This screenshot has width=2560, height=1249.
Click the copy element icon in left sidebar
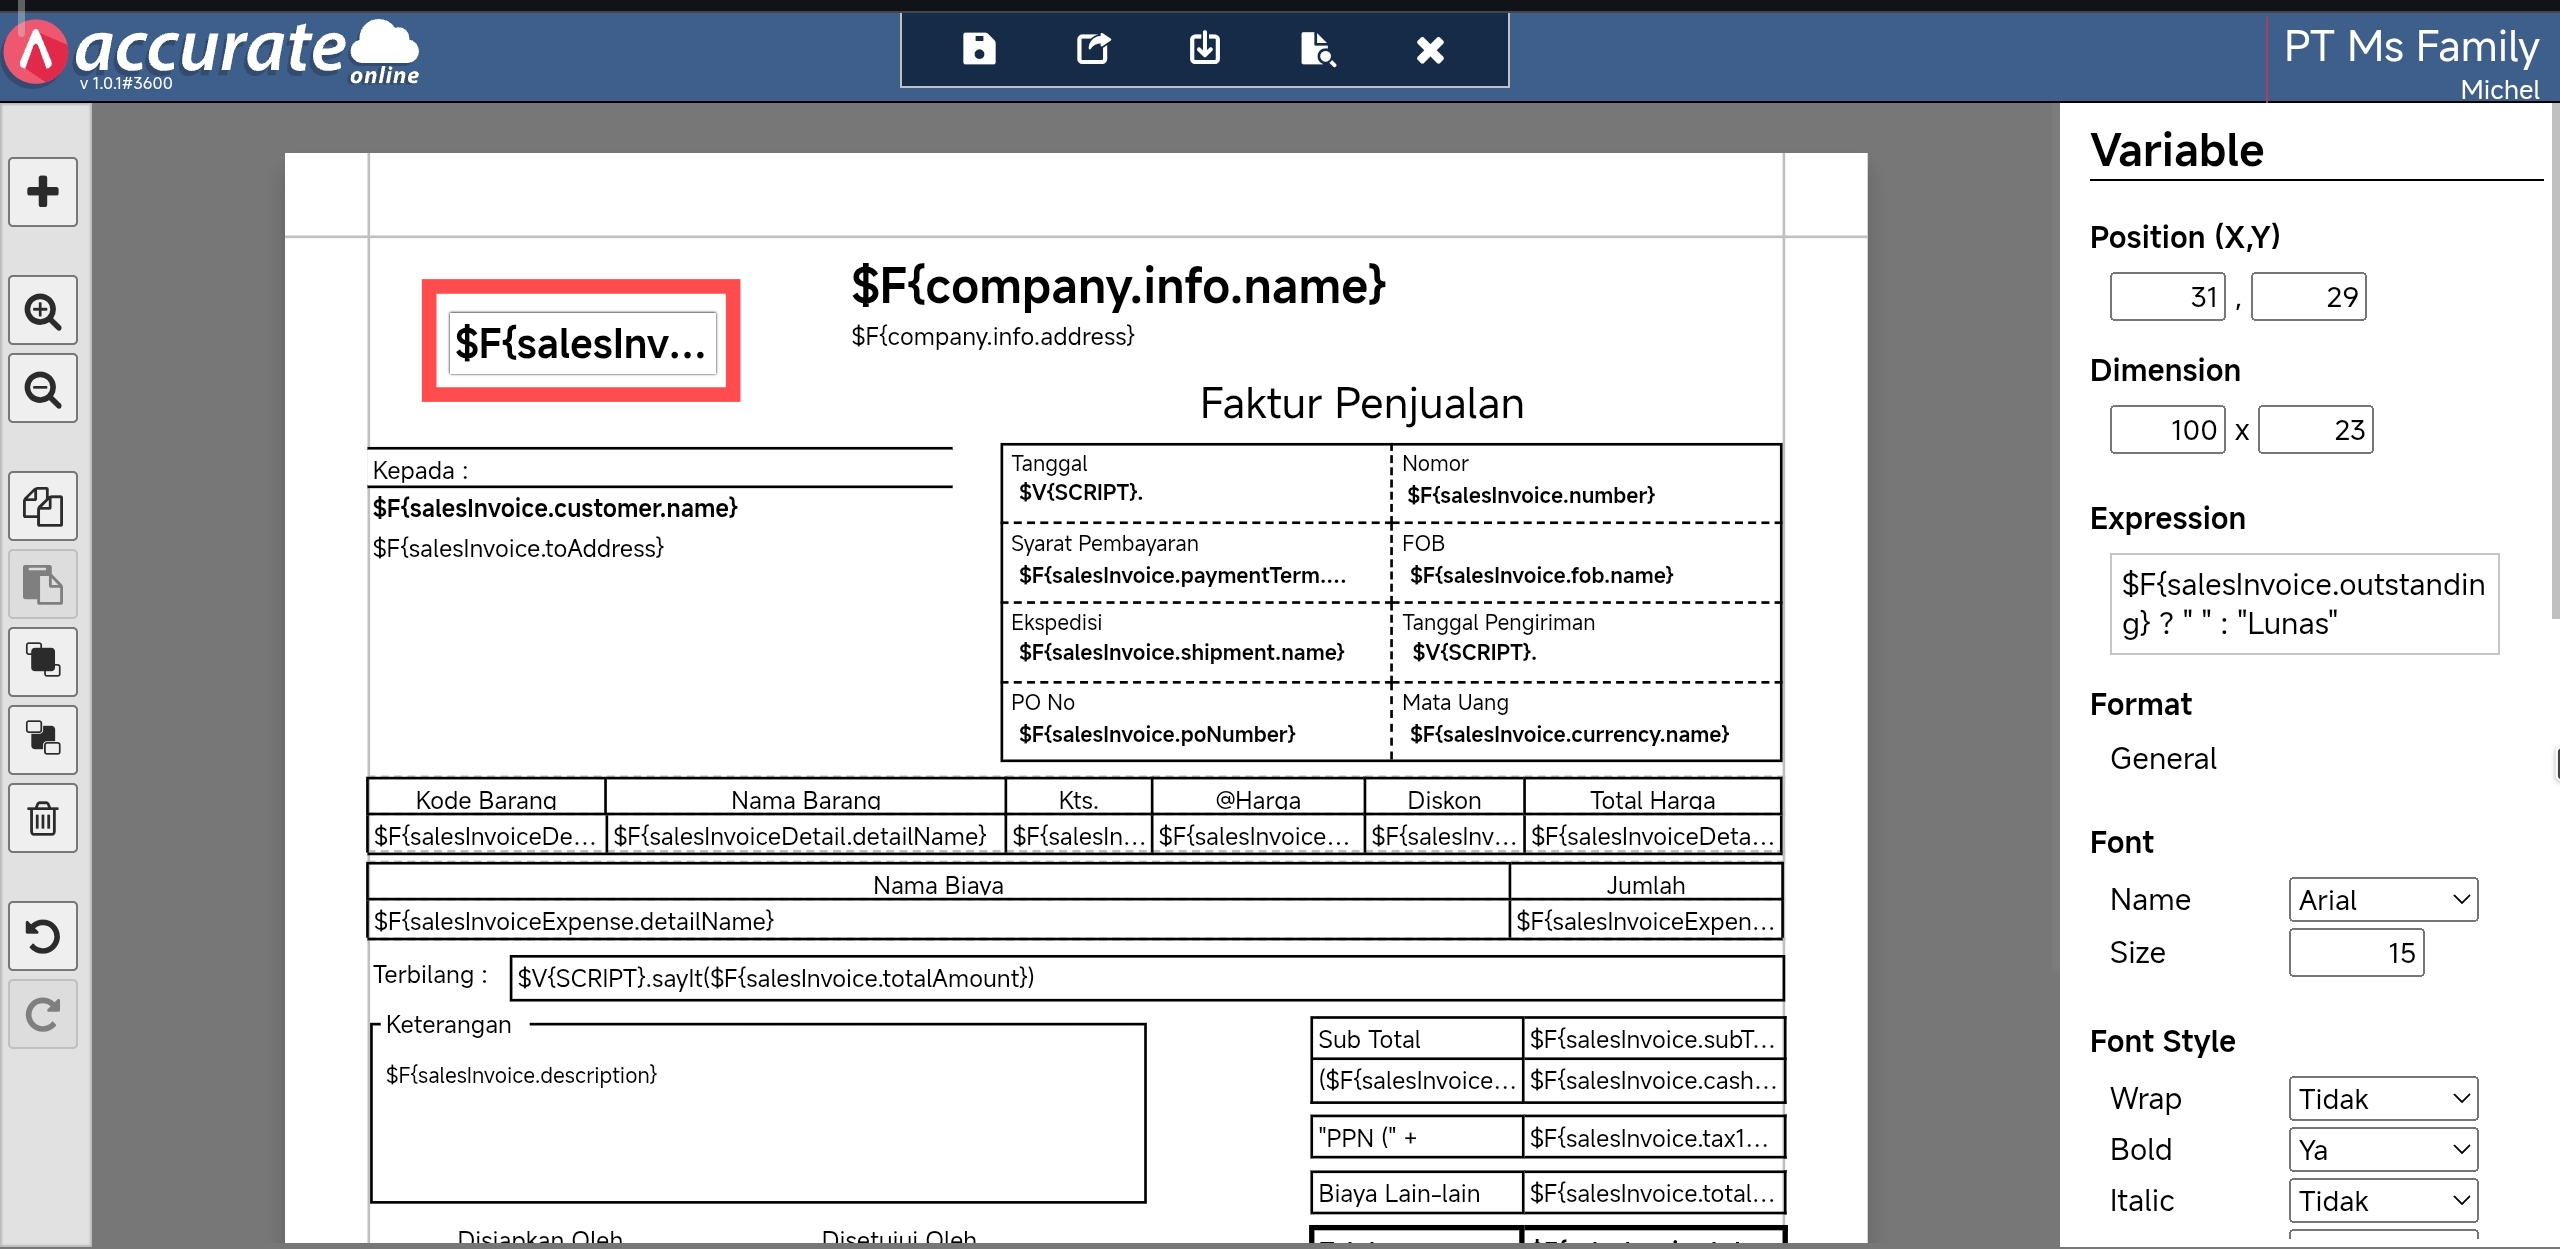(x=43, y=507)
